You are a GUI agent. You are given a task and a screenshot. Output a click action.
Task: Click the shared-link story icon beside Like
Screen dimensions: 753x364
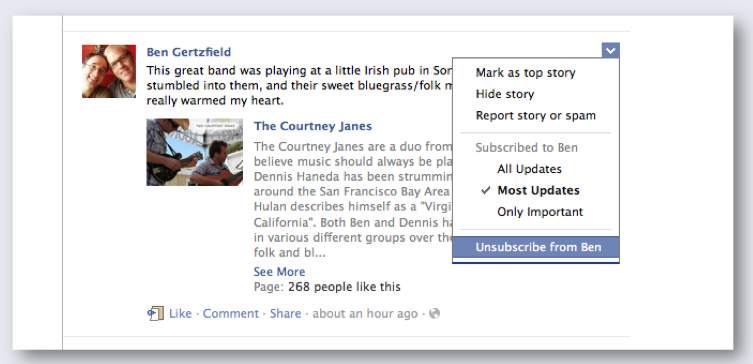[156, 314]
